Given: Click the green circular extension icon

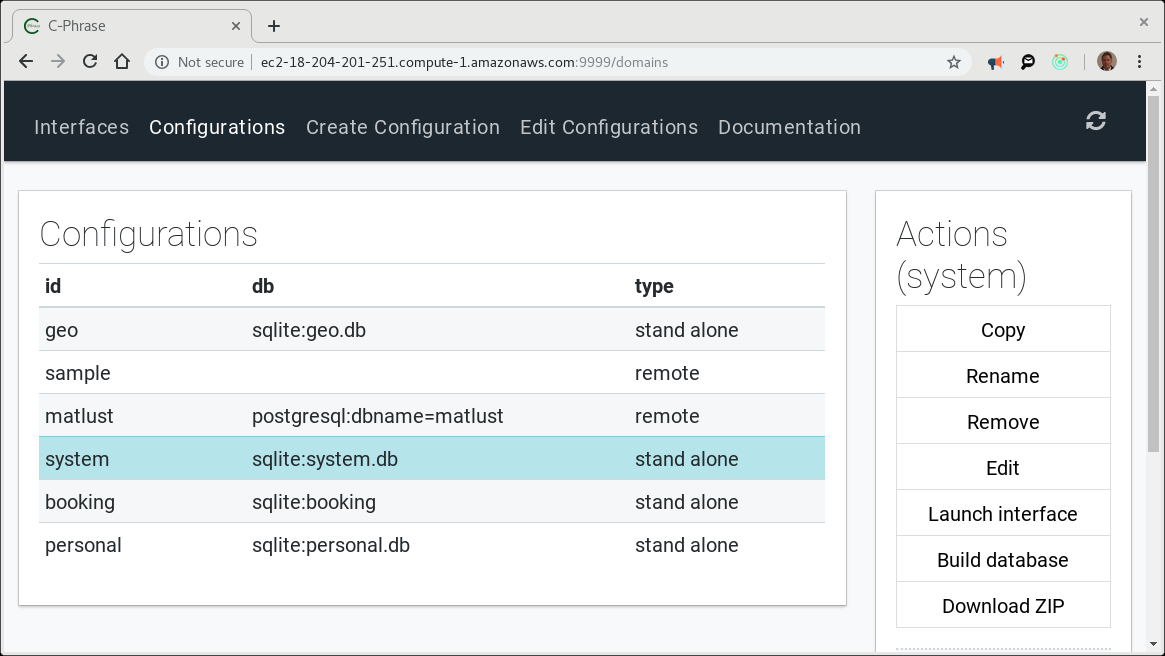Looking at the screenshot, I should pyautogui.click(x=1060, y=62).
